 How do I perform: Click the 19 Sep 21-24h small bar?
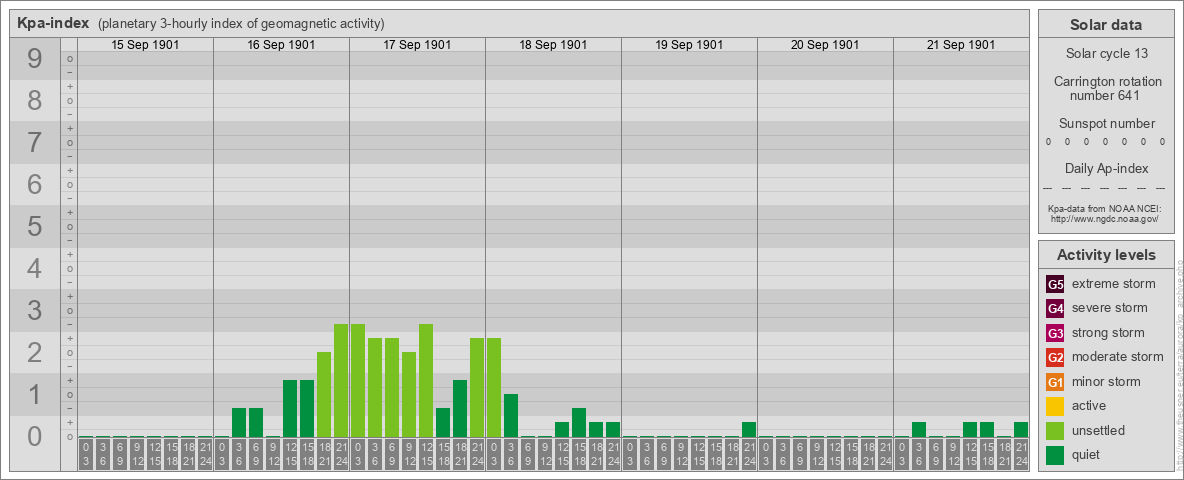748,429
